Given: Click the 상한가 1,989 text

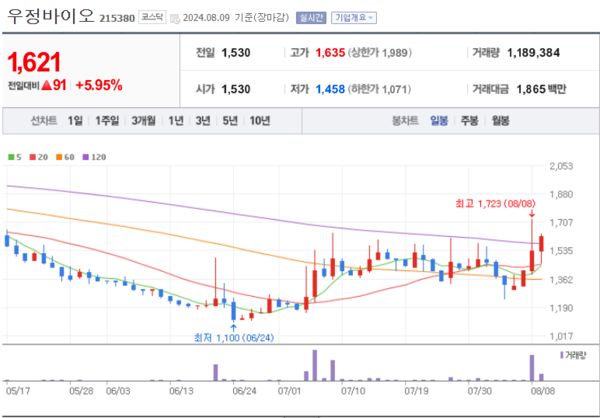Looking at the screenshot, I should (380, 52).
